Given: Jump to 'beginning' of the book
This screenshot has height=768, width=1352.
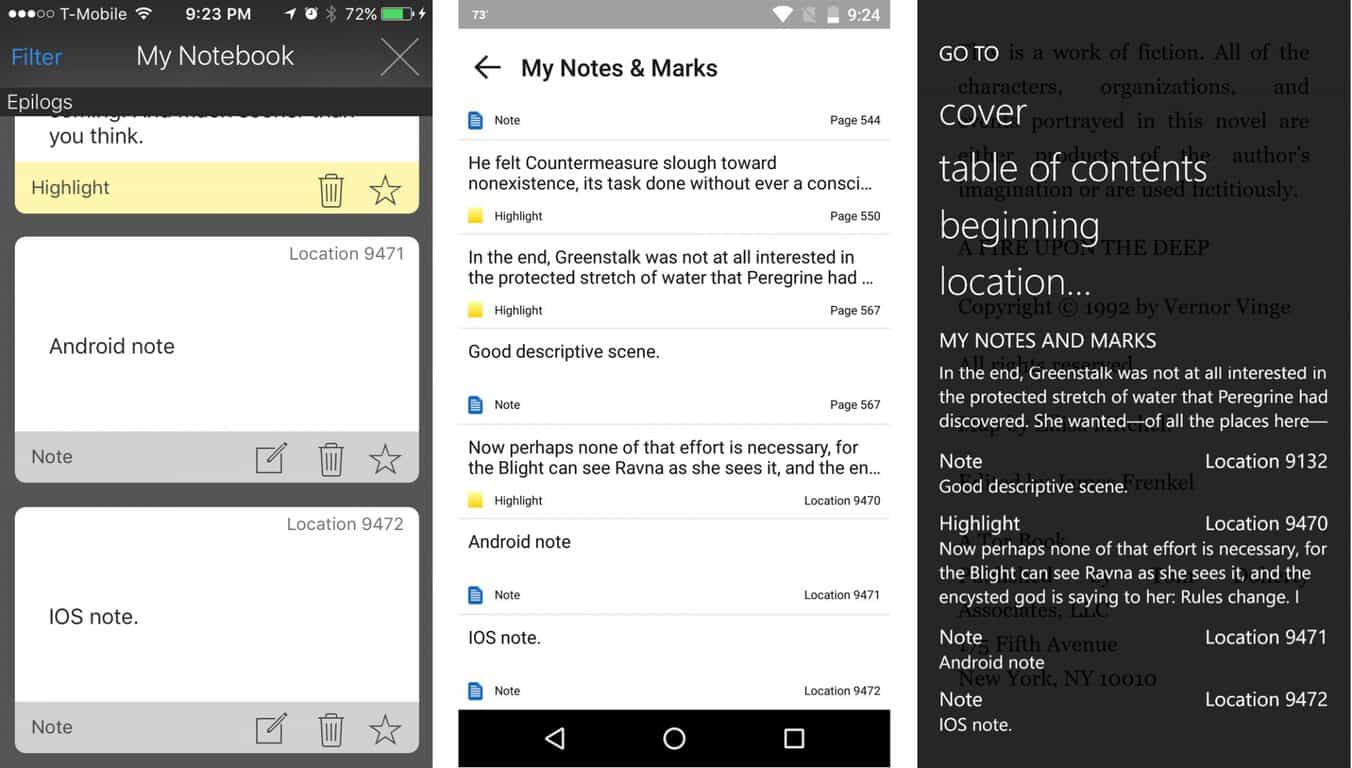Looking at the screenshot, I should click(x=1018, y=226).
